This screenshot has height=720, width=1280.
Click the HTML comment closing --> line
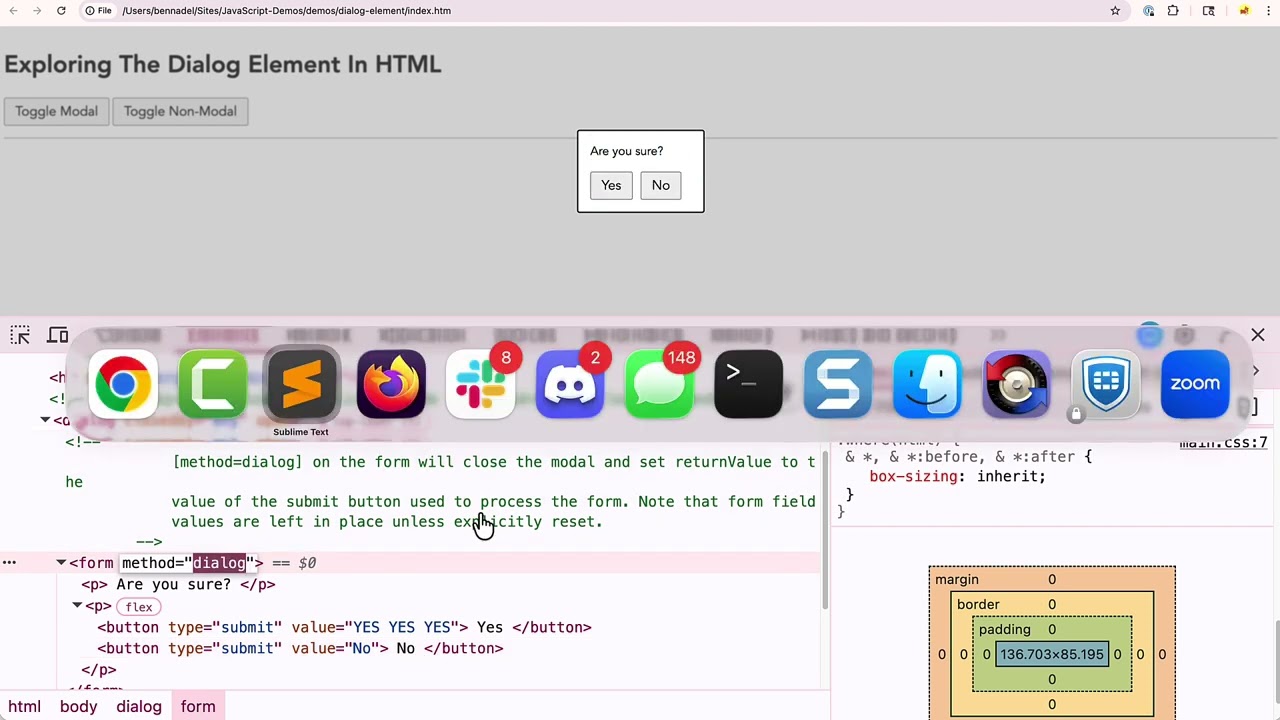pos(149,541)
